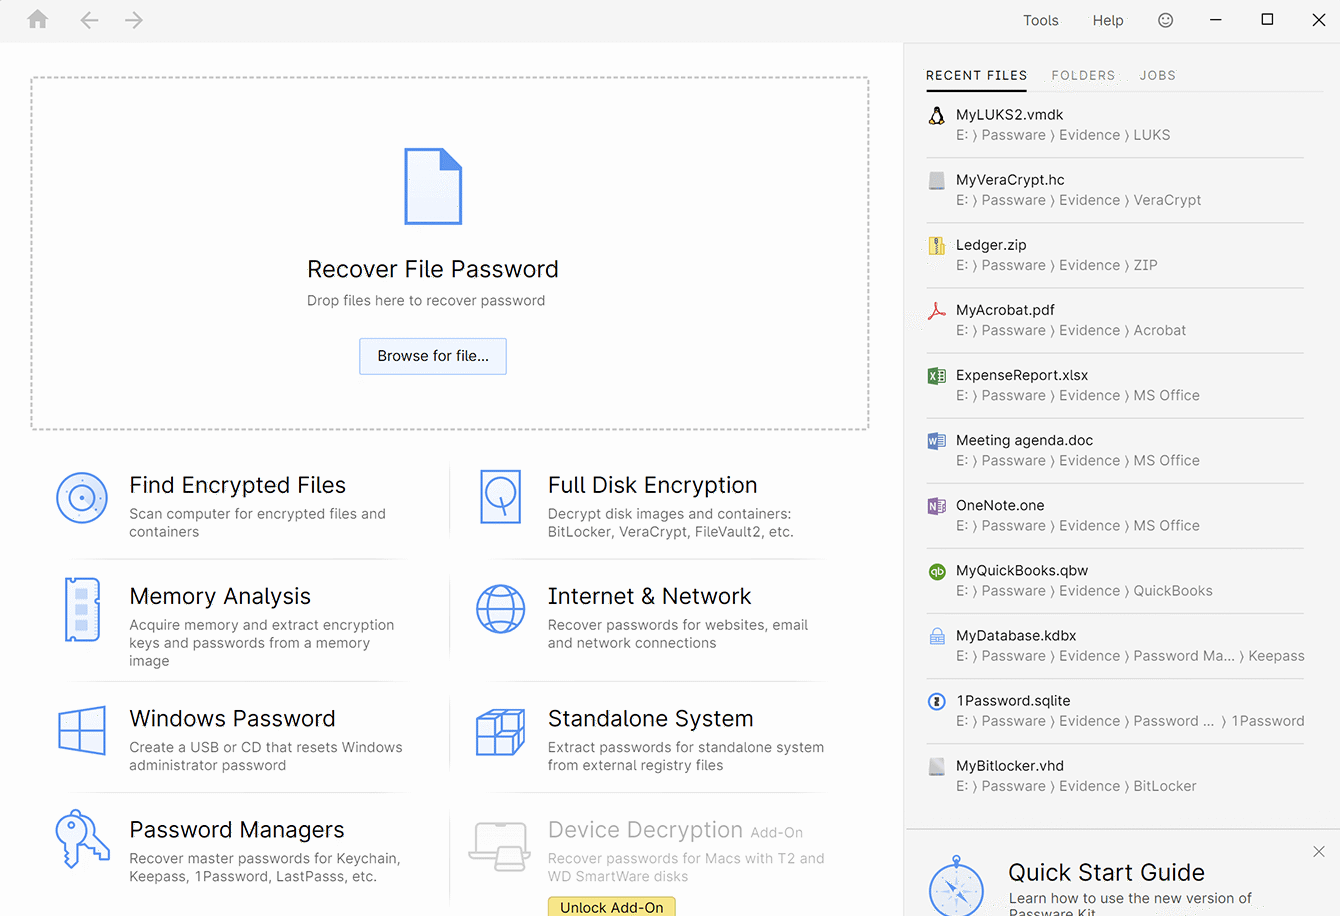Screen dimensions: 1340x916
Task: Open the Quick Start Guide title link
Action: [1106, 872]
